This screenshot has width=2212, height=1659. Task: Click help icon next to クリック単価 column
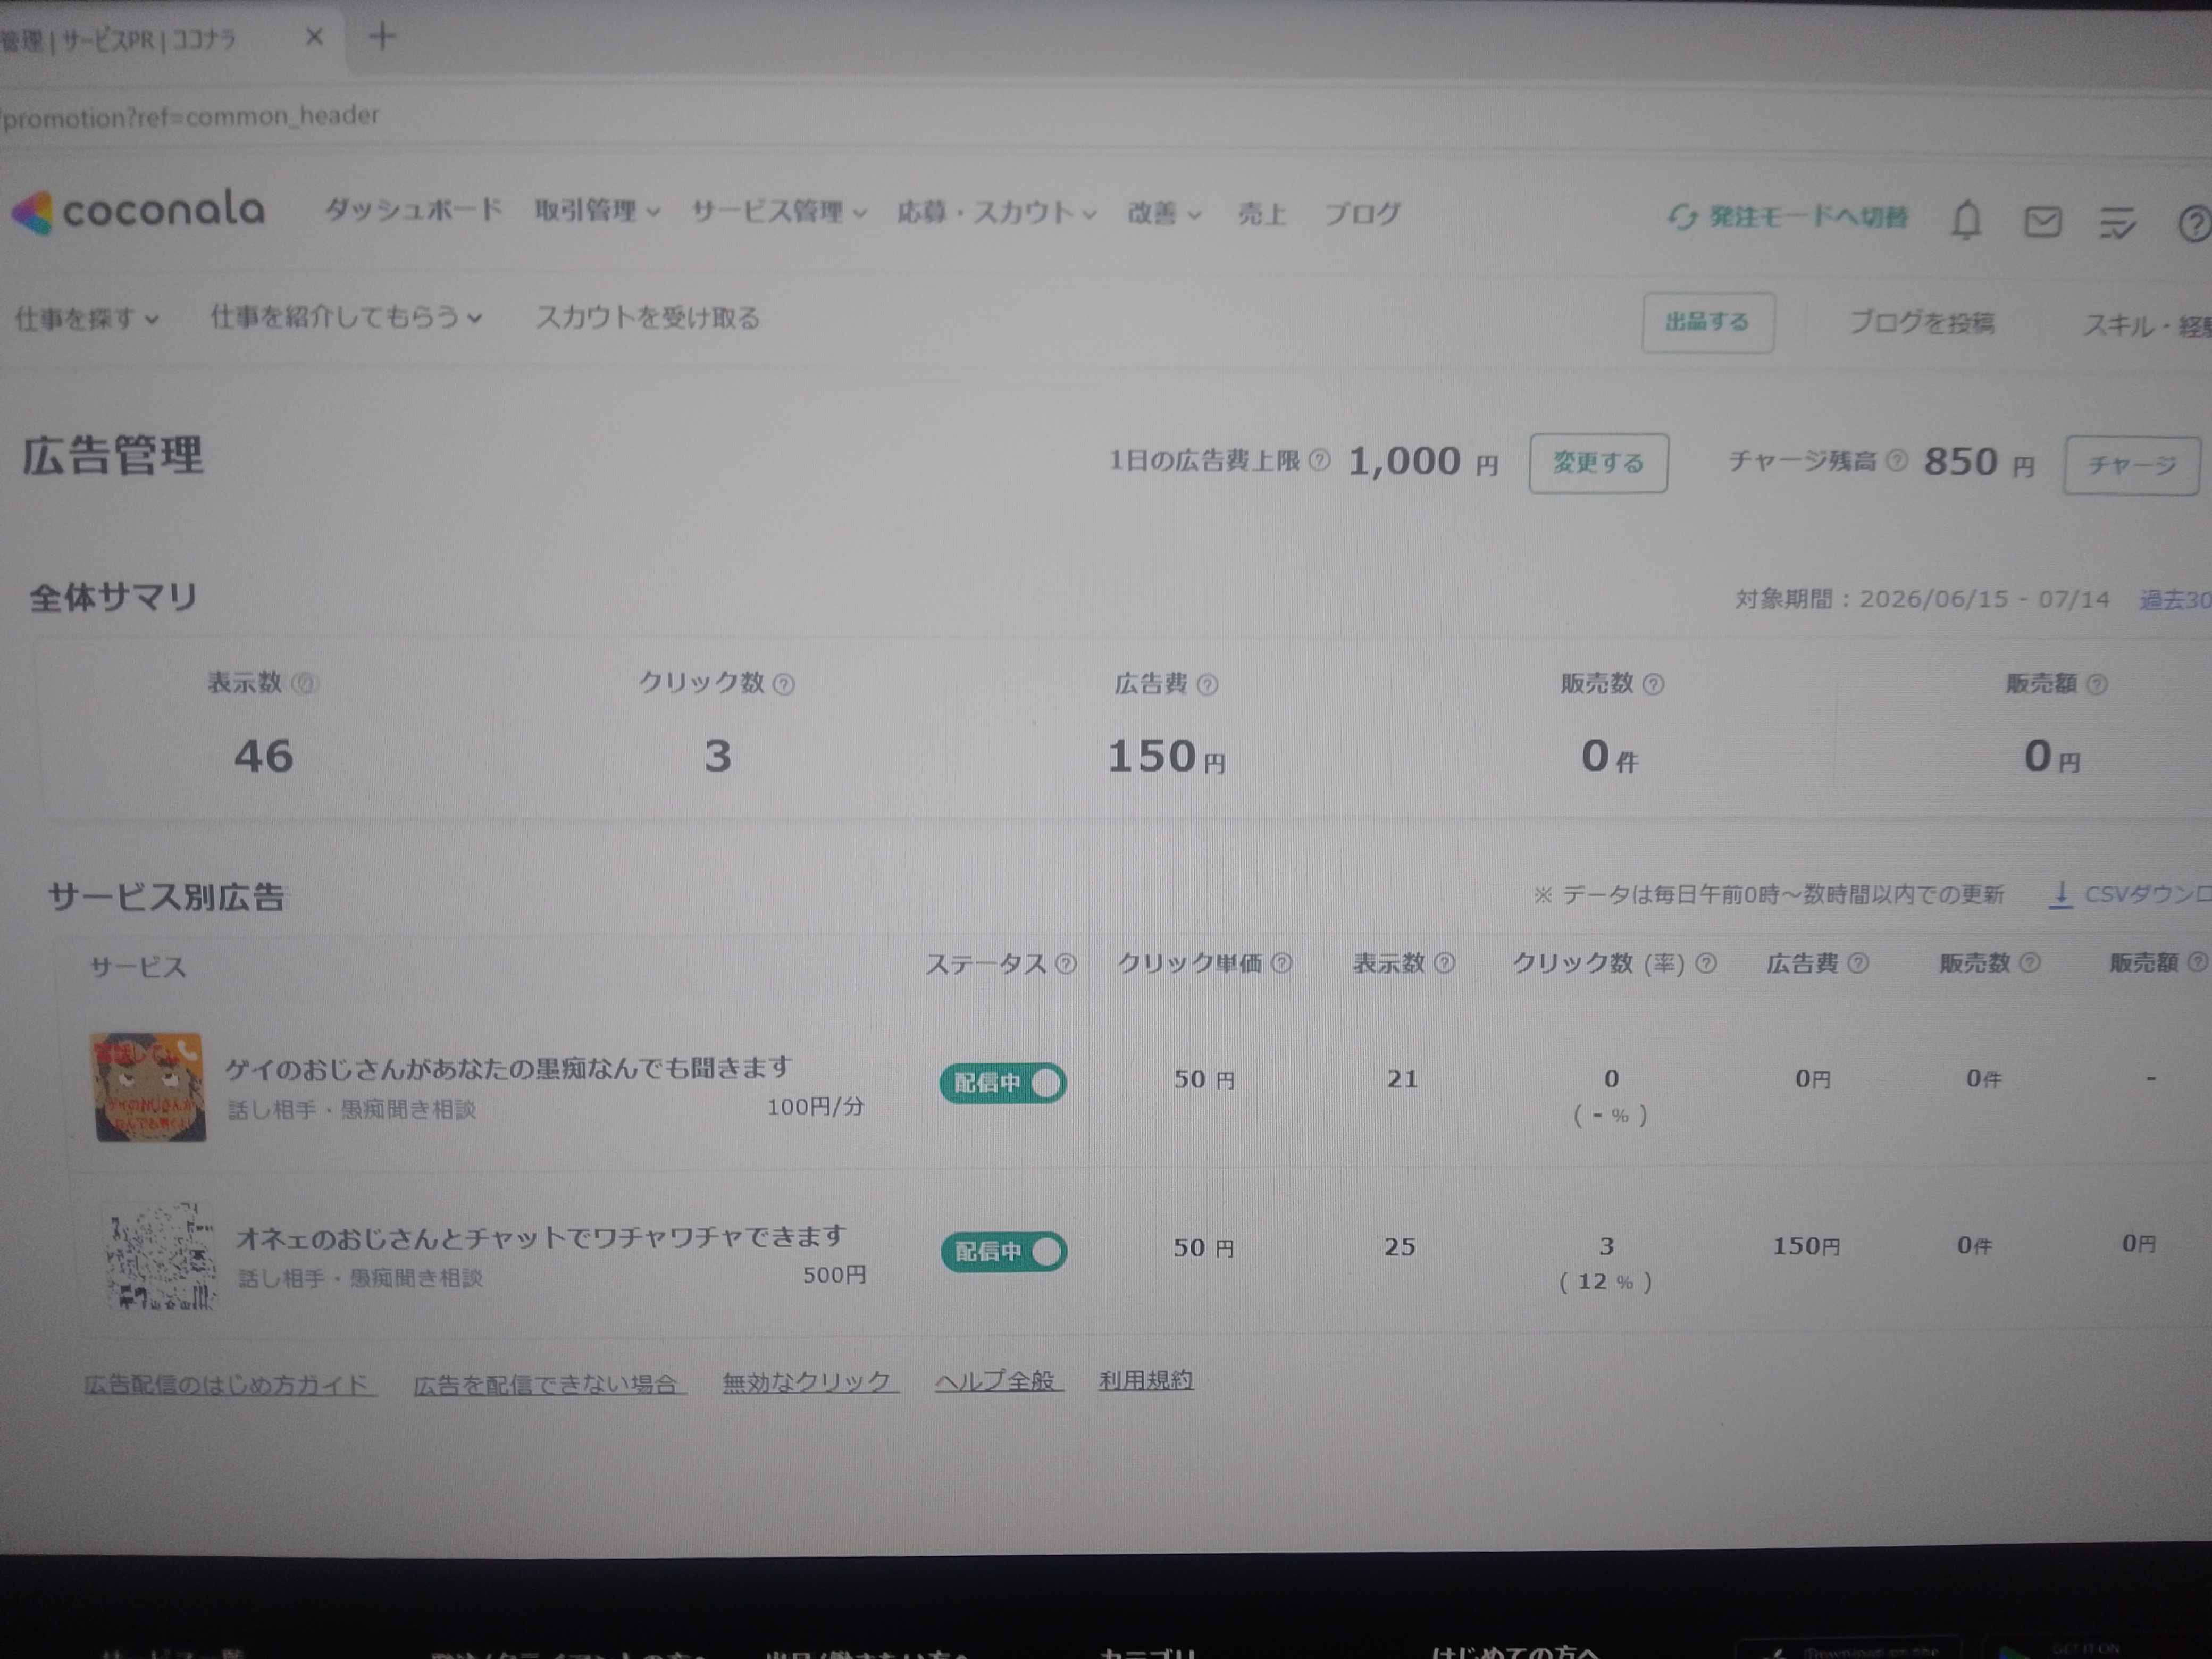pos(1281,963)
